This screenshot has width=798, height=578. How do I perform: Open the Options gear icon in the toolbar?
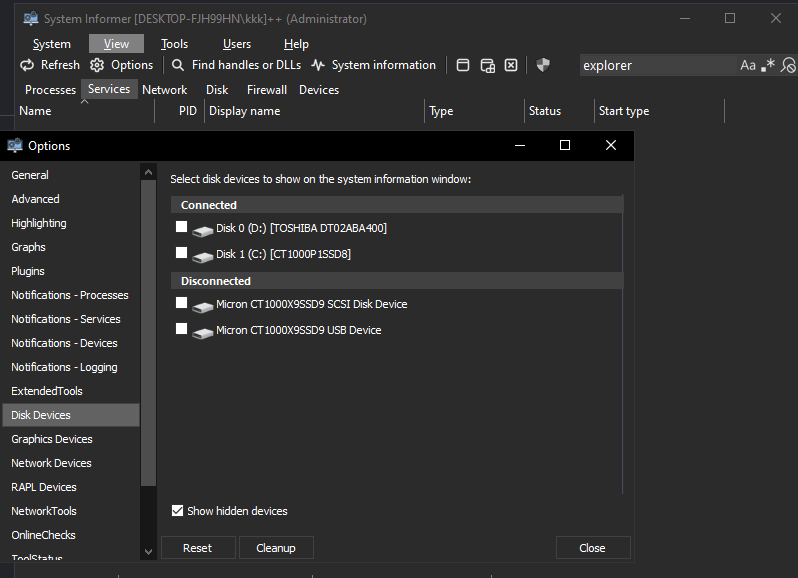(97, 65)
